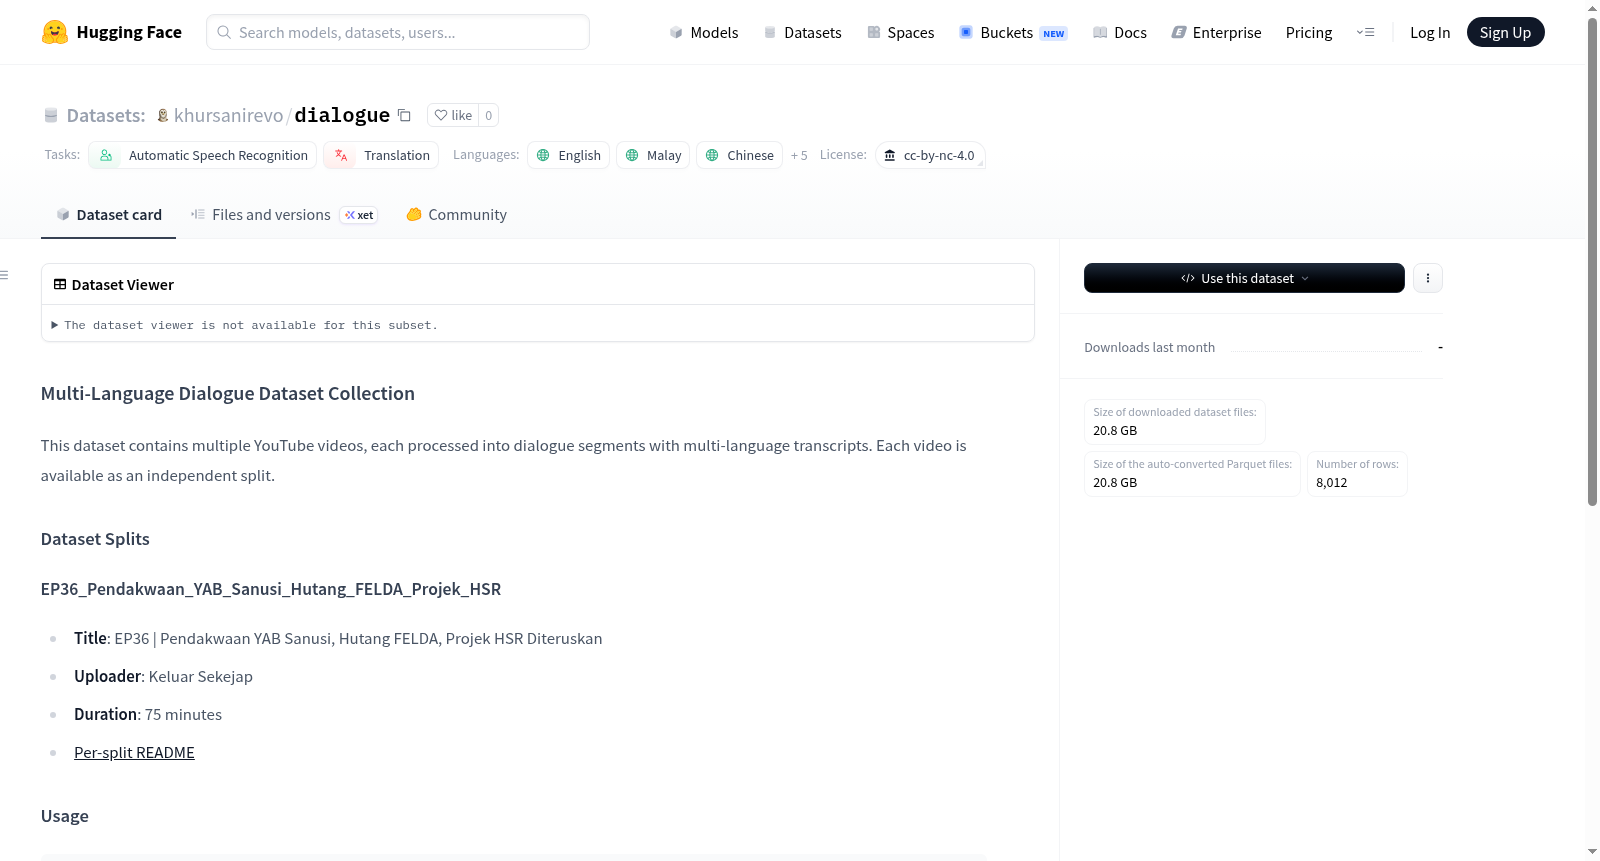1600x861 pixels.
Task: Click the search magnifier icon
Action: [225, 32]
